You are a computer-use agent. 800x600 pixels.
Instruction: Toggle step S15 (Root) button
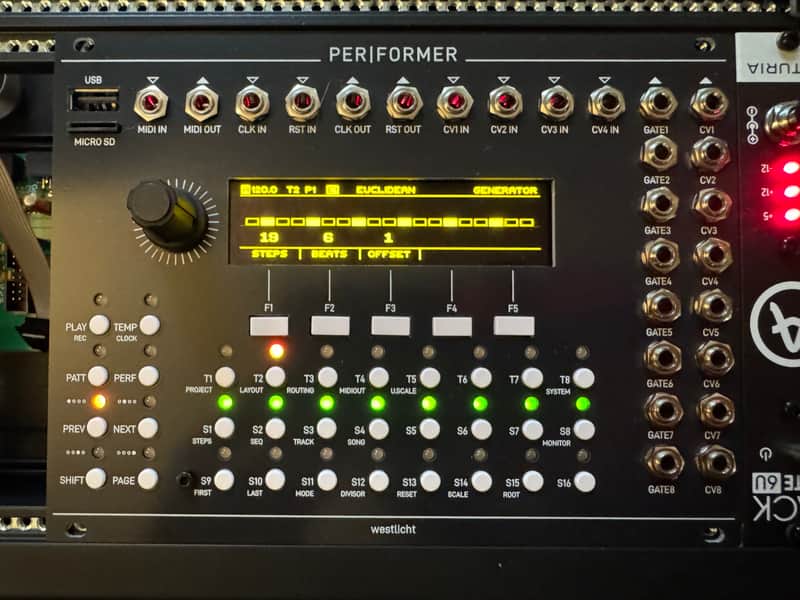coord(533,482)
